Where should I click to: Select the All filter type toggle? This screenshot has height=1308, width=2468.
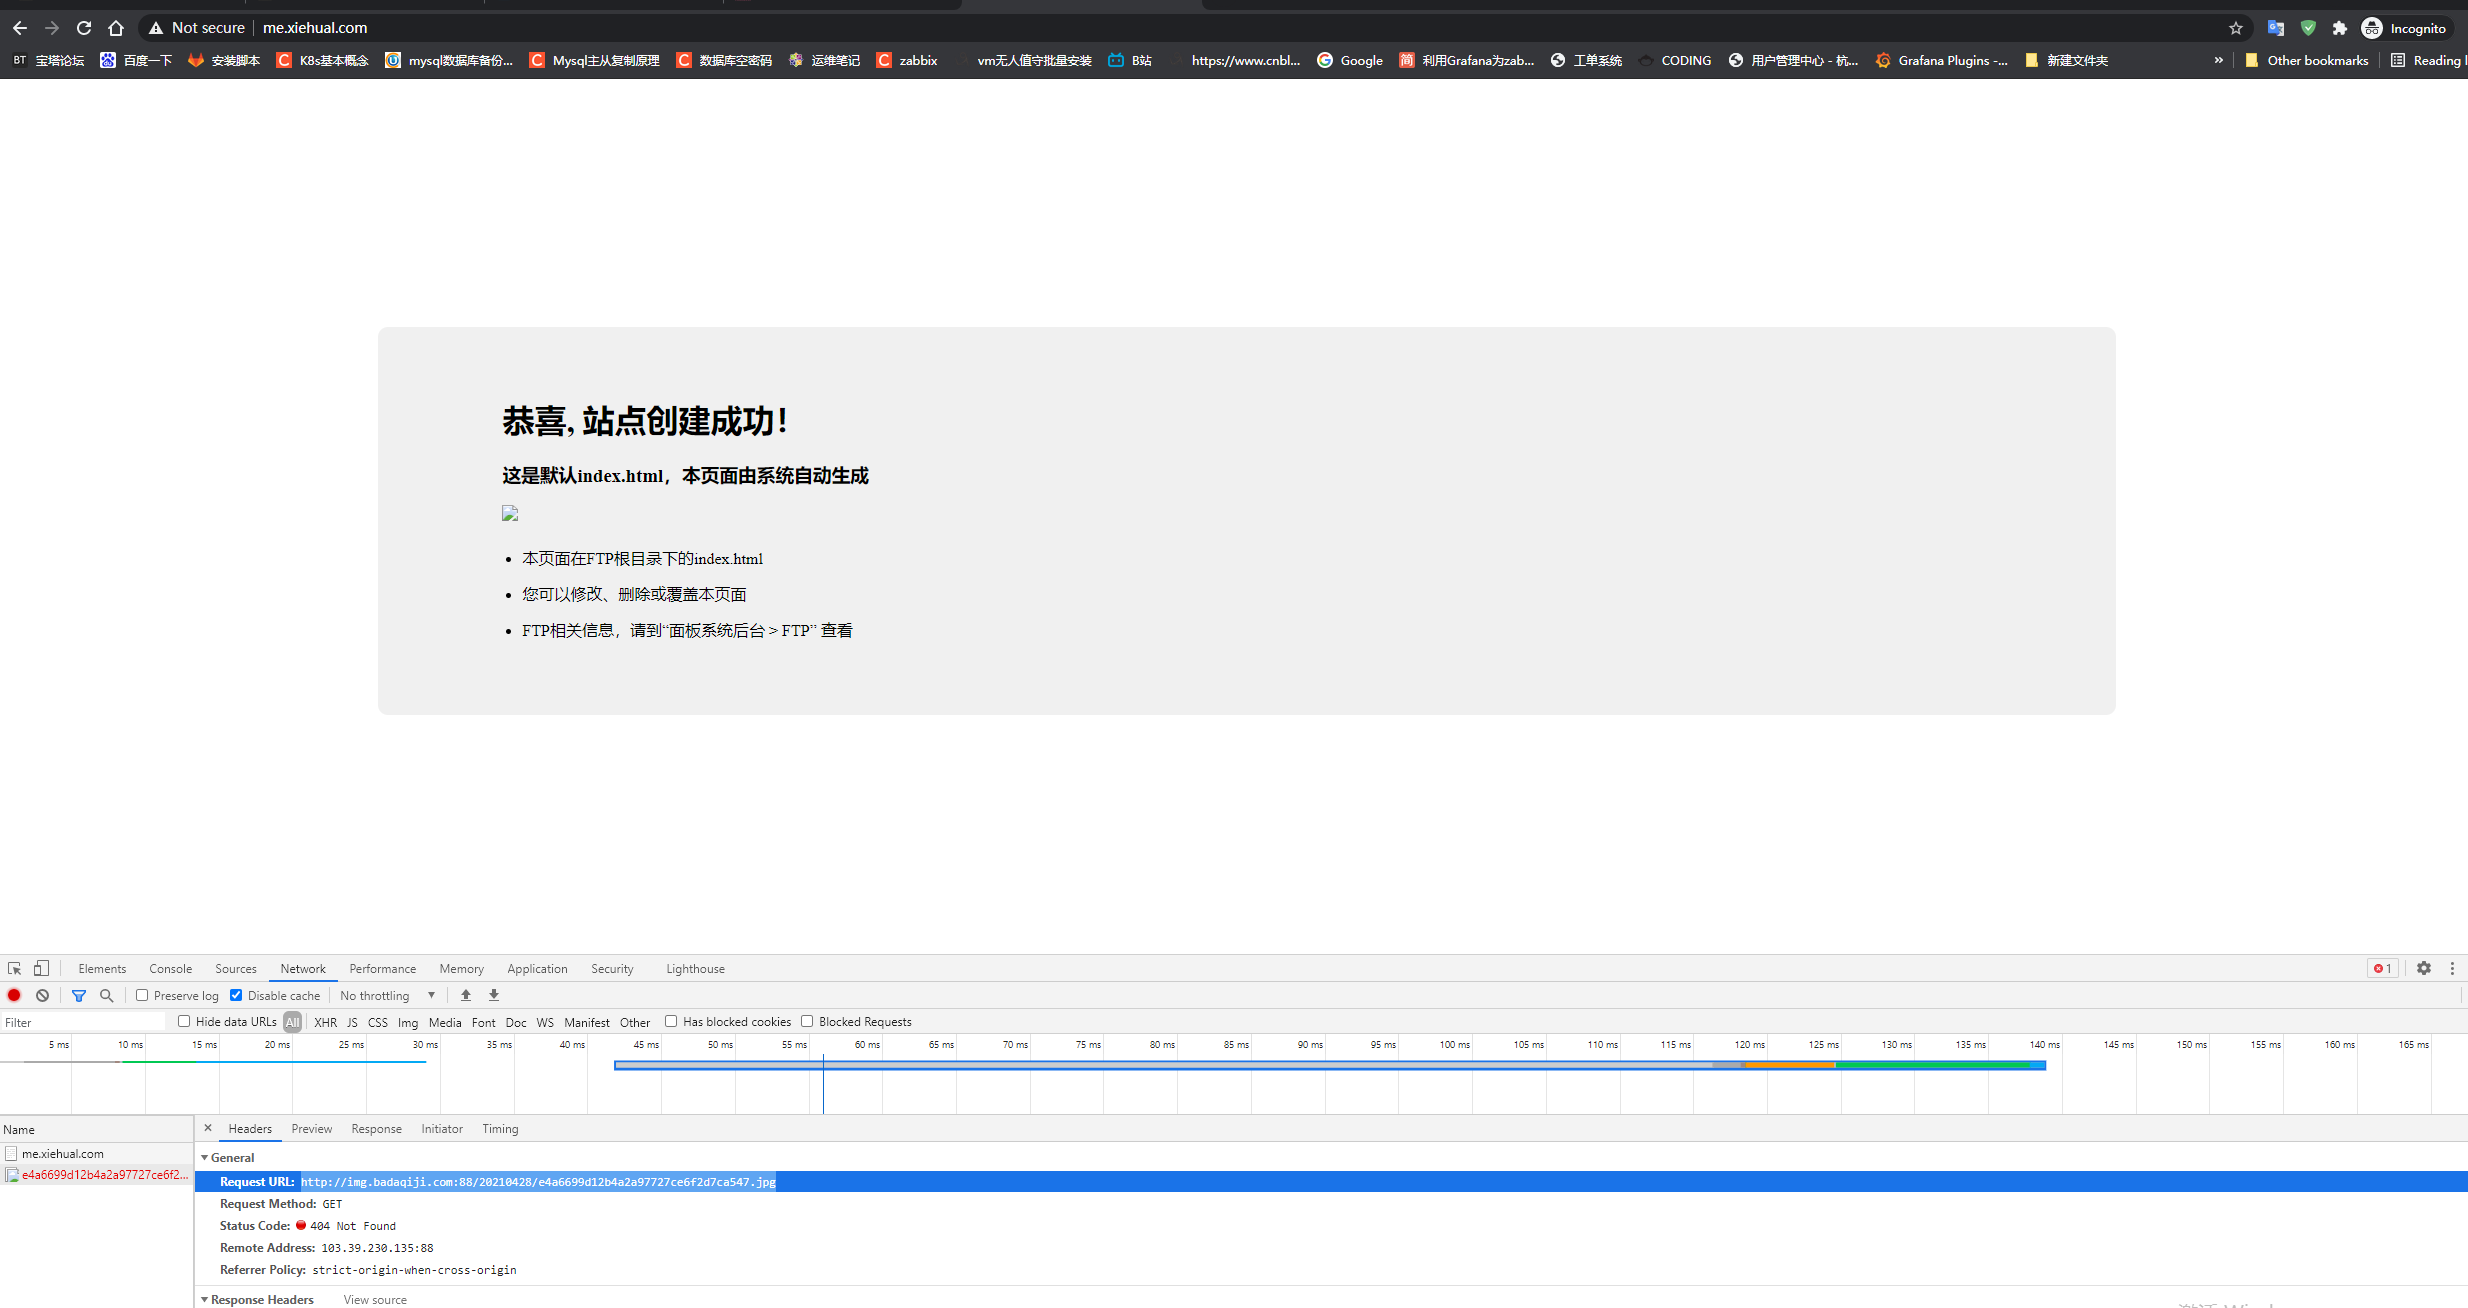[292, 1022]
